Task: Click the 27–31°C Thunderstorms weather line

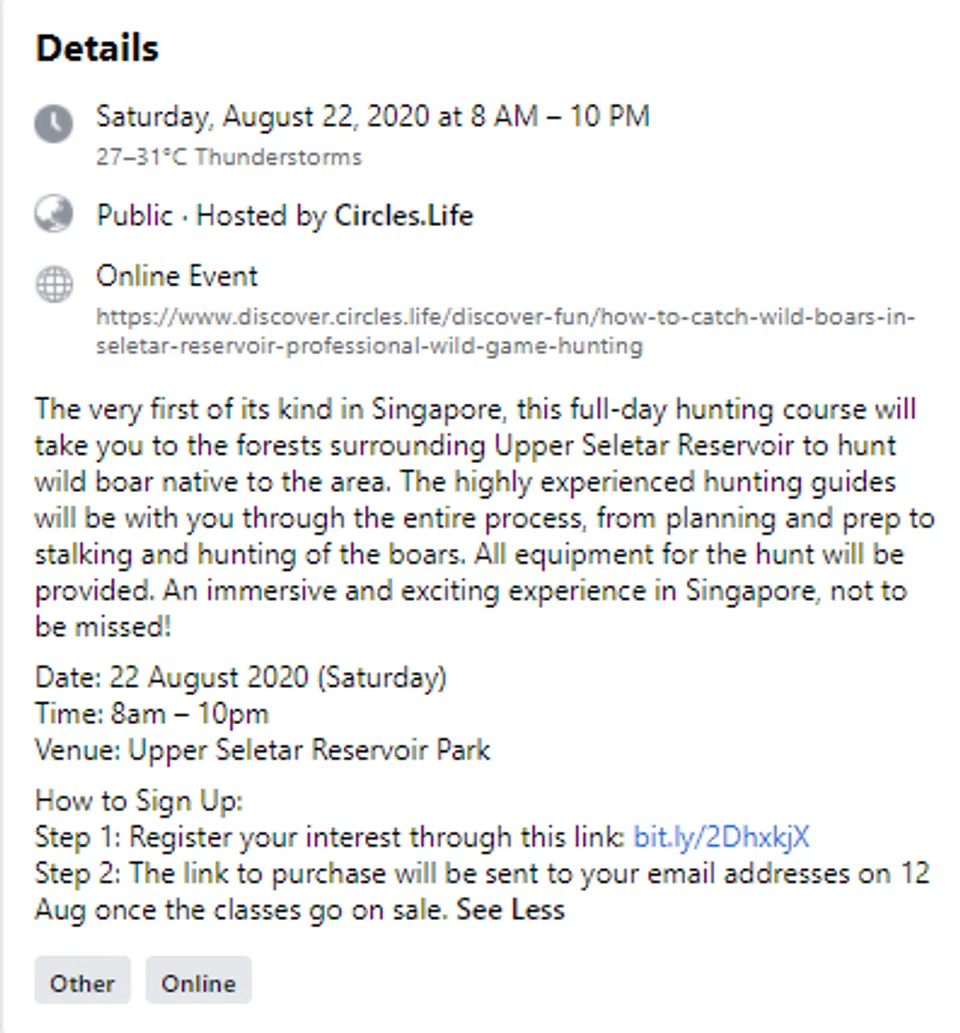Action: point(229,157)
